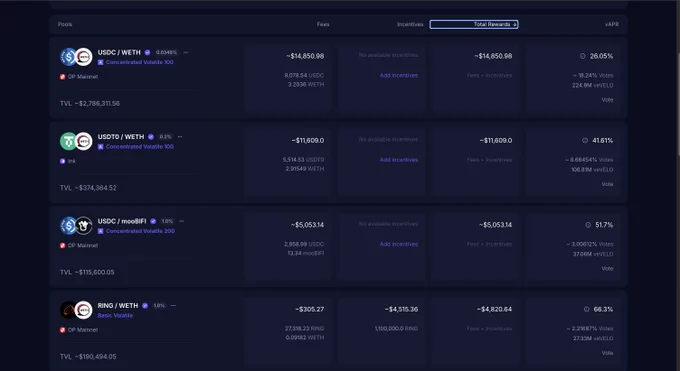Select the RING / WETH pool name
This screenshot has width=680, height=371.
118,305
